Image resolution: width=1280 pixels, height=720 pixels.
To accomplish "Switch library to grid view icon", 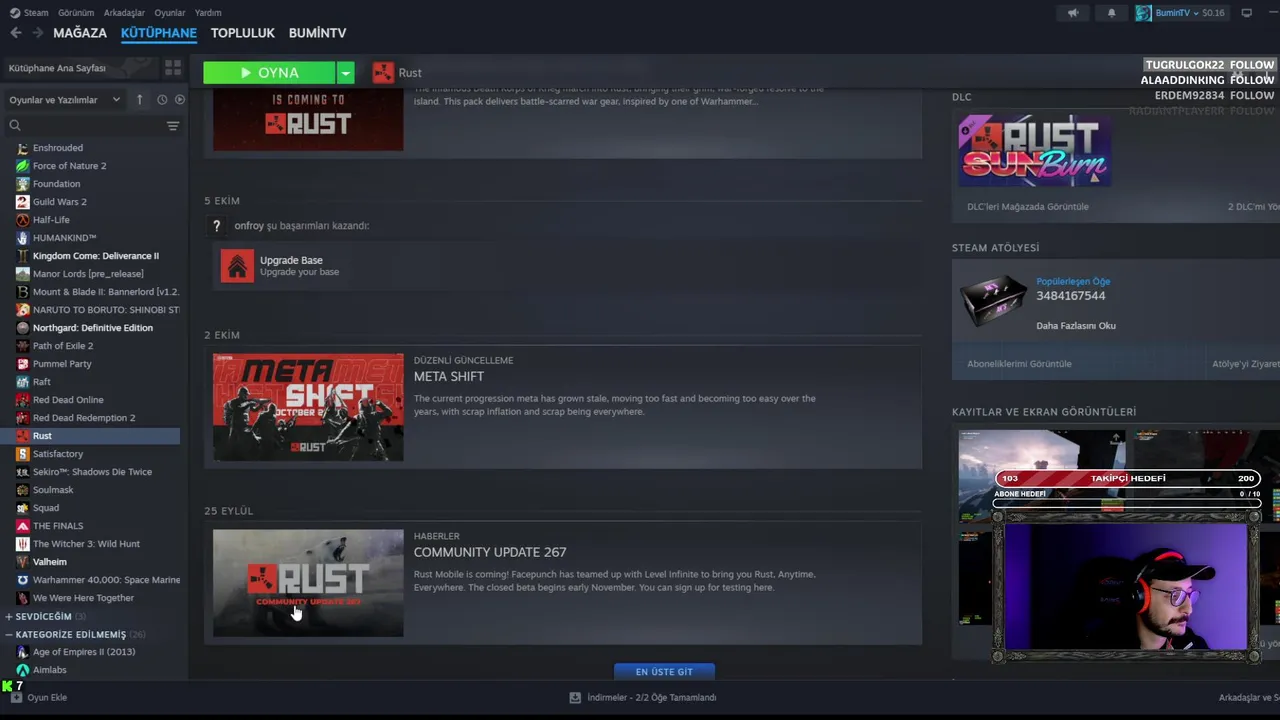I will tap(173, 68).
